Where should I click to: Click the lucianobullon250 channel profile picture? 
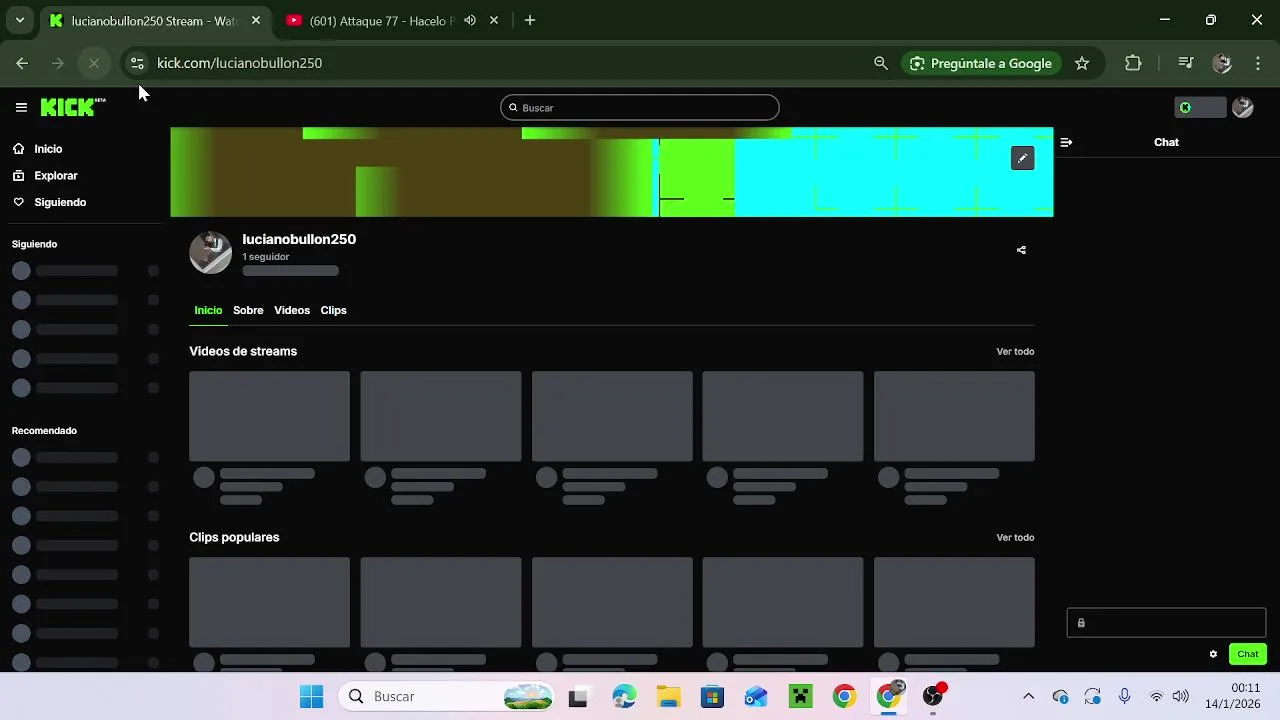click(x=211, y=253)
